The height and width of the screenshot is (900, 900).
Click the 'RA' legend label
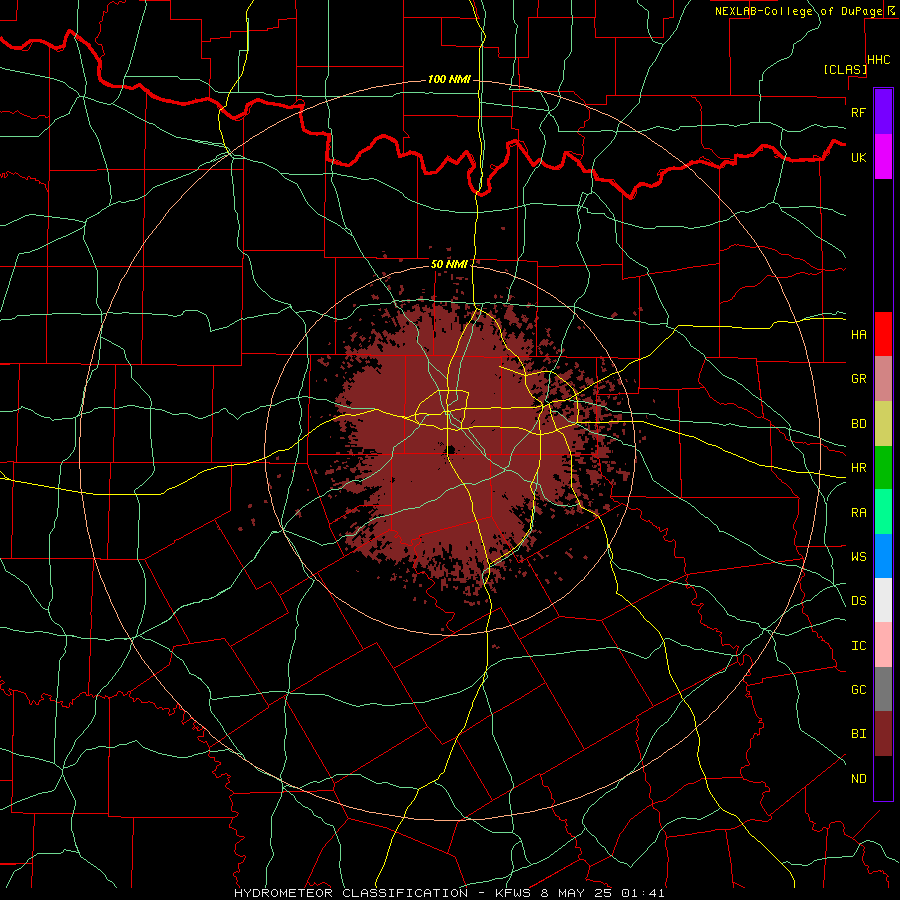[858, 513]
